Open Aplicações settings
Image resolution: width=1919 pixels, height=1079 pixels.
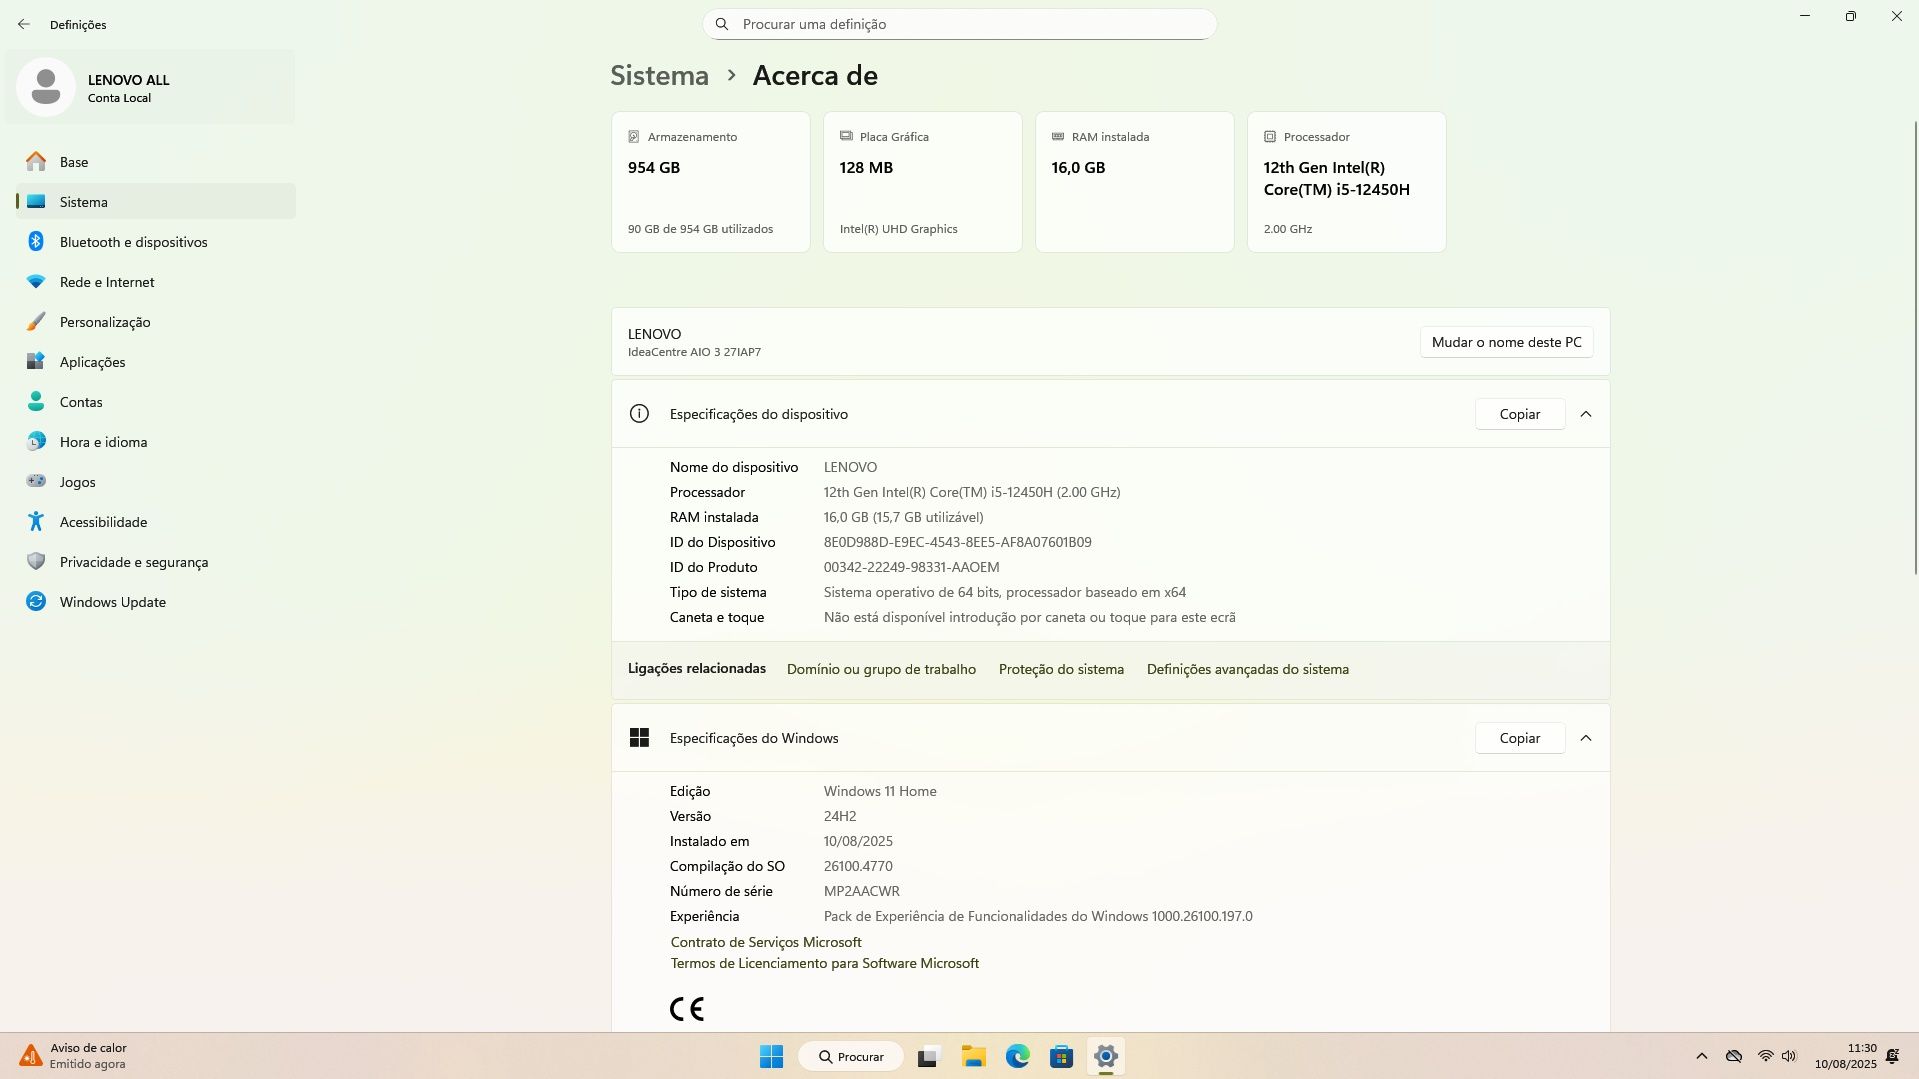(156, 362)
